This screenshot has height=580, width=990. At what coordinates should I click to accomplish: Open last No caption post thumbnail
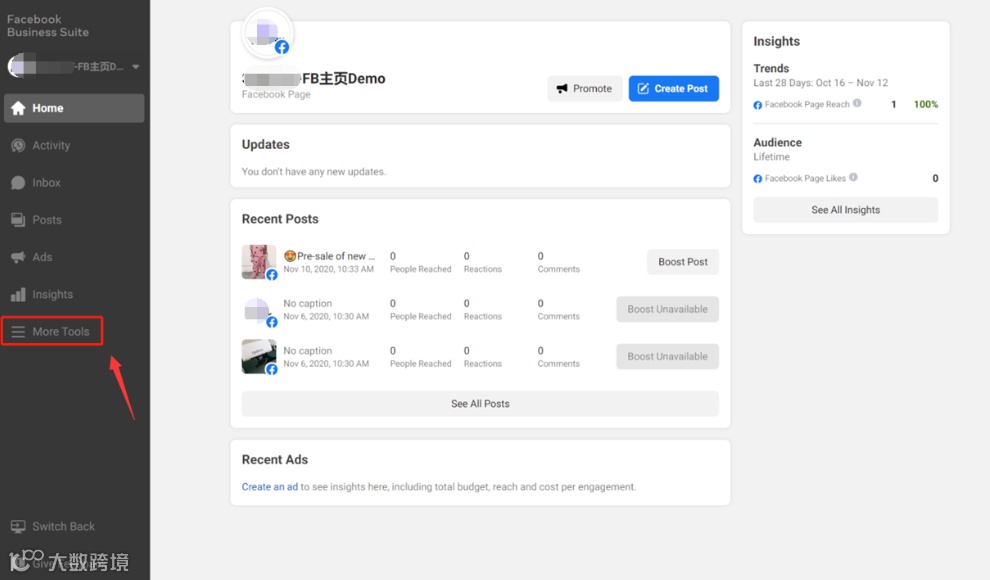[259, 357]
